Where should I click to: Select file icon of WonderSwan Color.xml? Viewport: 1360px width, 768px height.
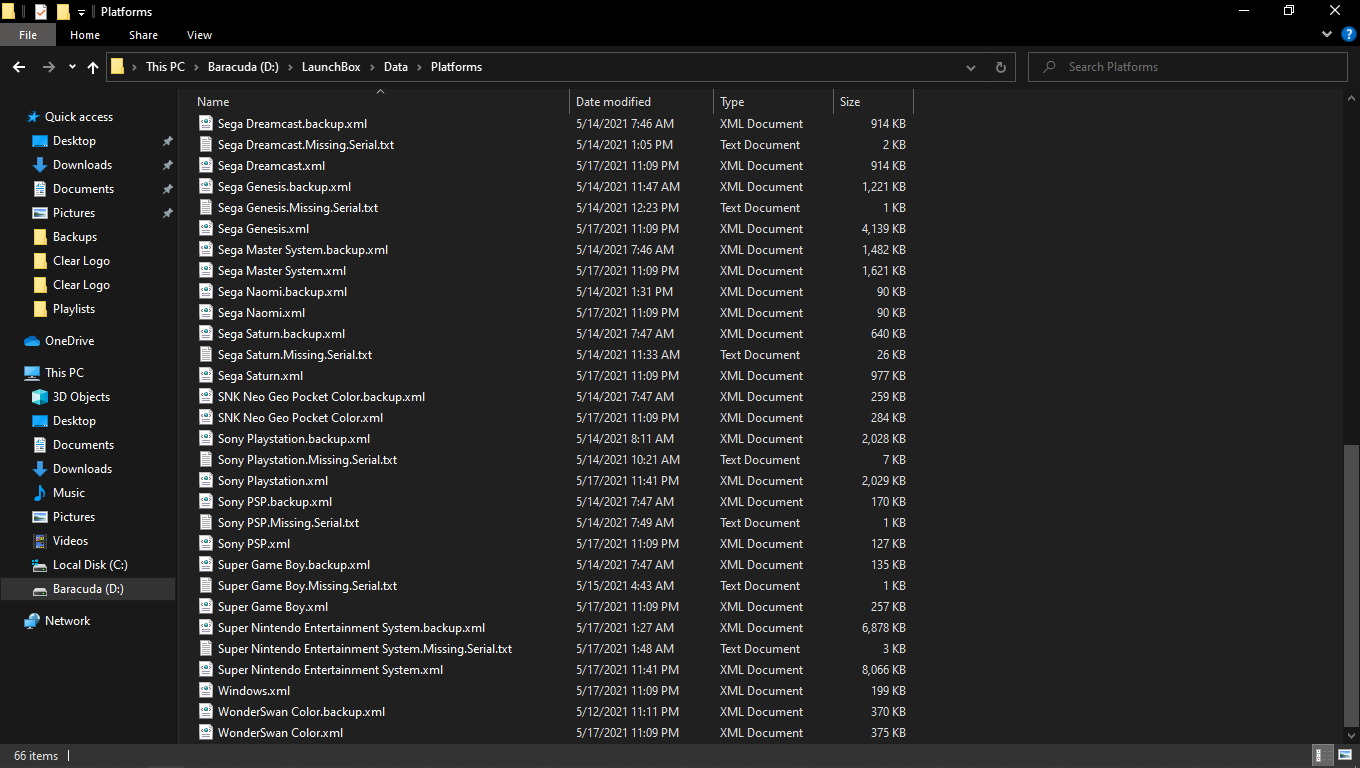(x=206, y=733)
